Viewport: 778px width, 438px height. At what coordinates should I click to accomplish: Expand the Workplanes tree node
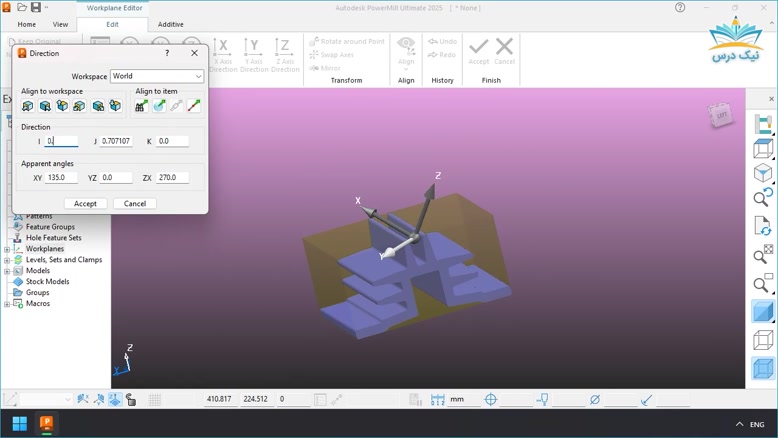coord(7,249)
